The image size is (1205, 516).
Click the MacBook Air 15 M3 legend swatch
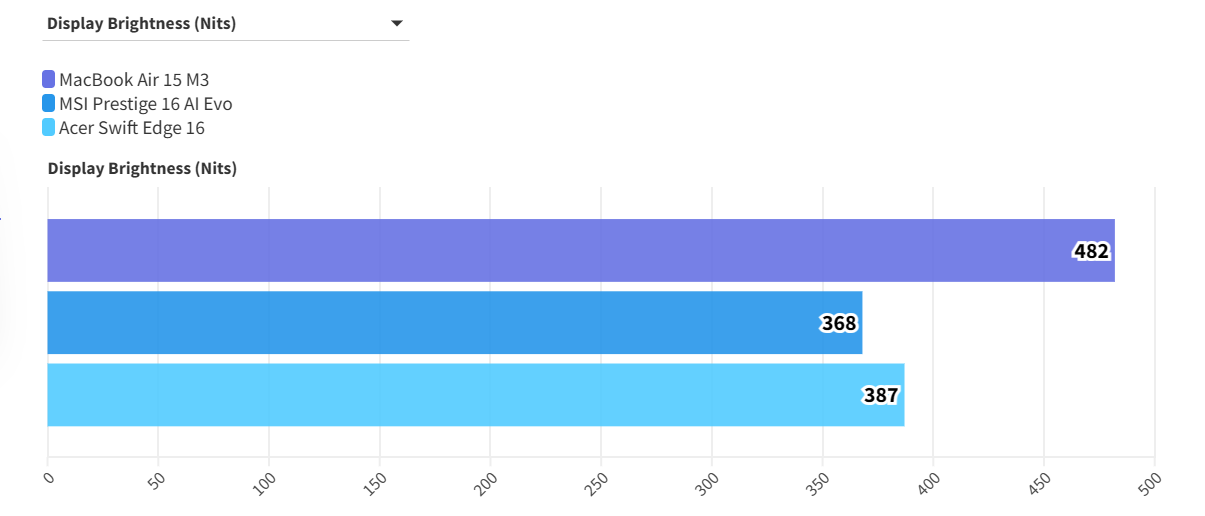click(49, 80)
